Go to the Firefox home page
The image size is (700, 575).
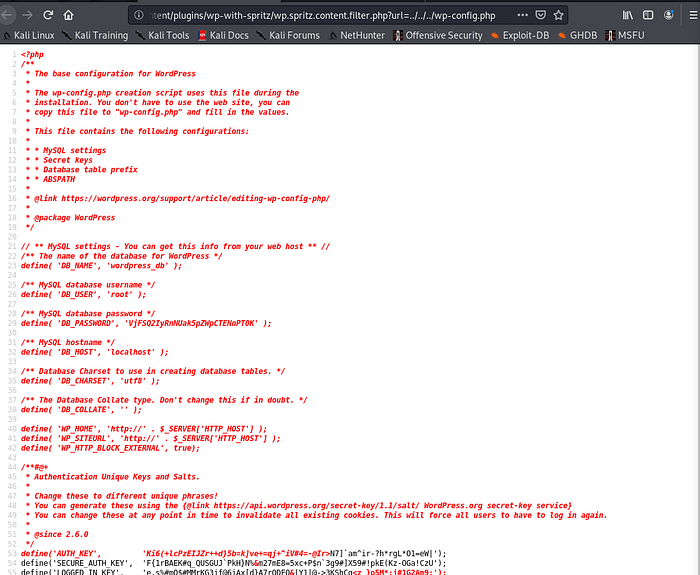pyautogui.click(x=68, y=15)
